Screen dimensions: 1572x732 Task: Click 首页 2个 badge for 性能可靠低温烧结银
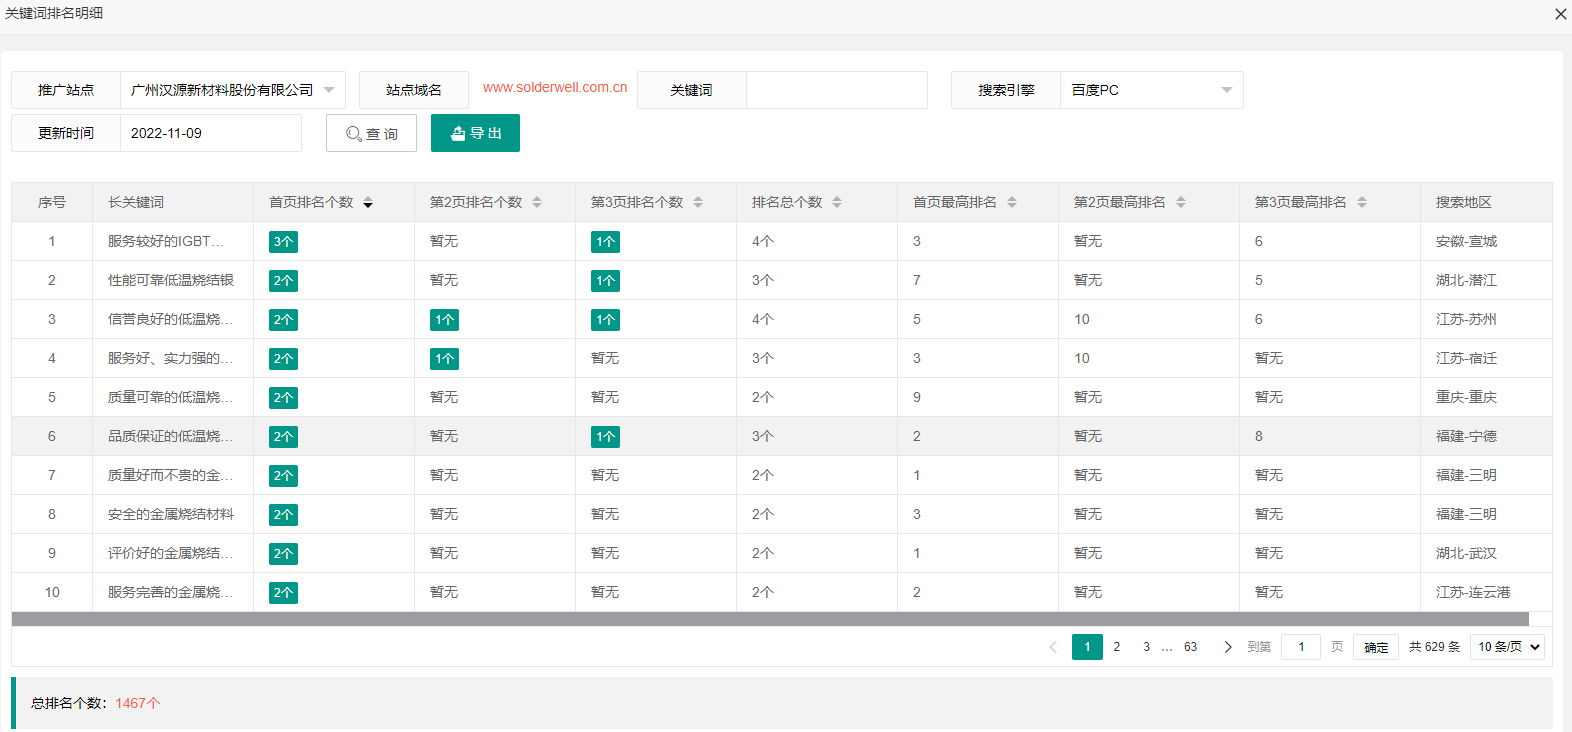[283, 281]
